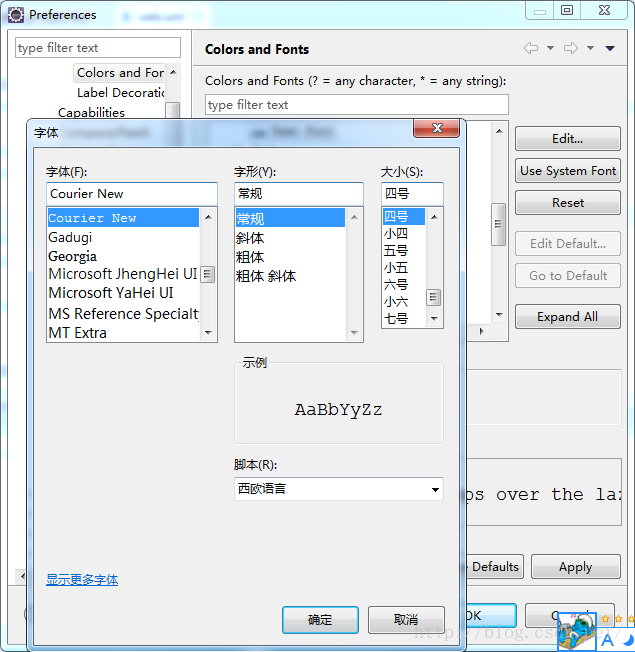Click the Preferences tree filter text field
635x652 pixels.
pos(98,48)
